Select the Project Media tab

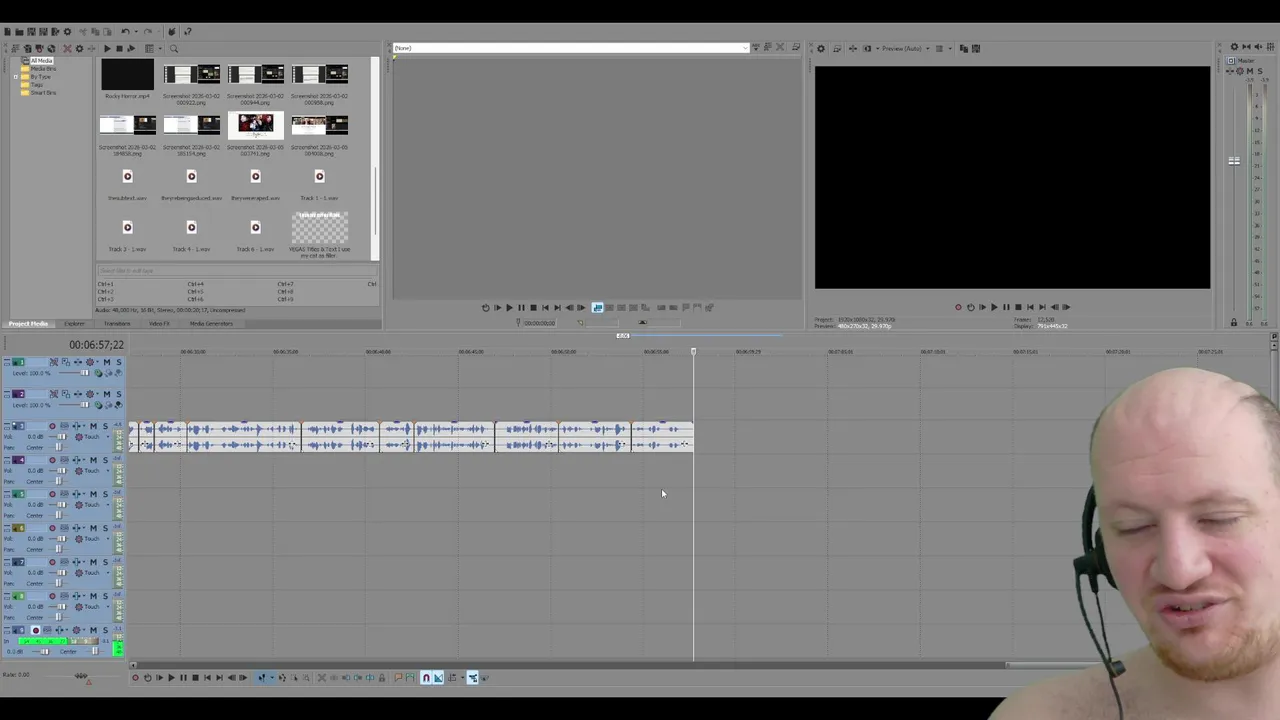(28, 324)
